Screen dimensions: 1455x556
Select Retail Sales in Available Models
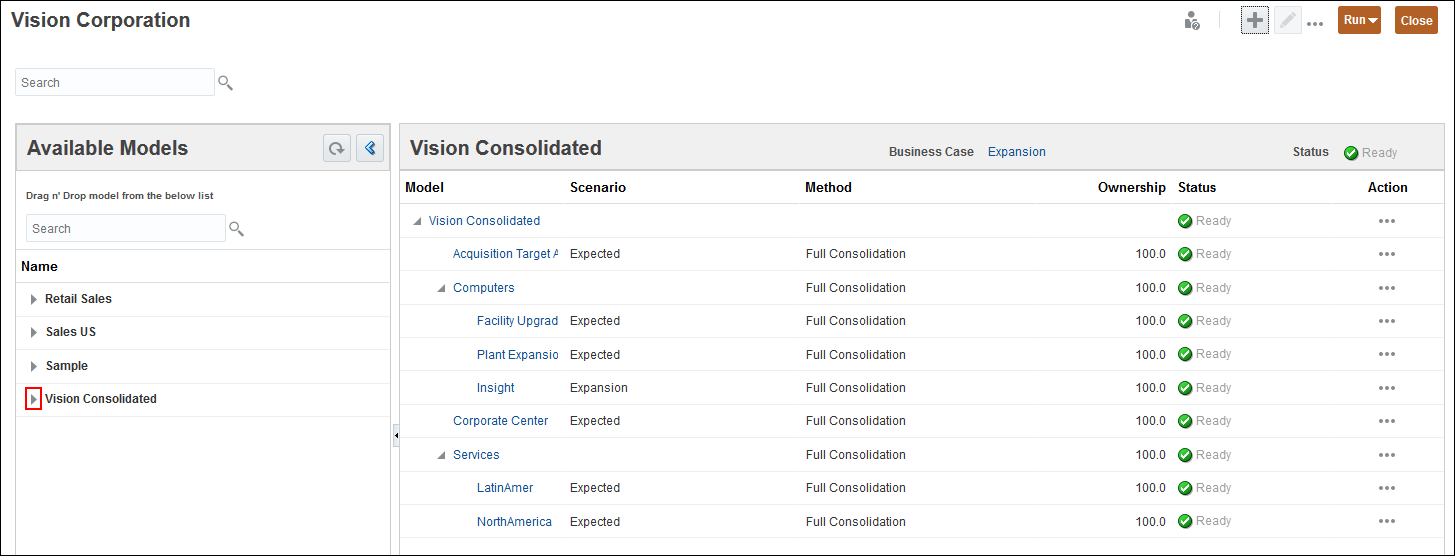(78, 299)
